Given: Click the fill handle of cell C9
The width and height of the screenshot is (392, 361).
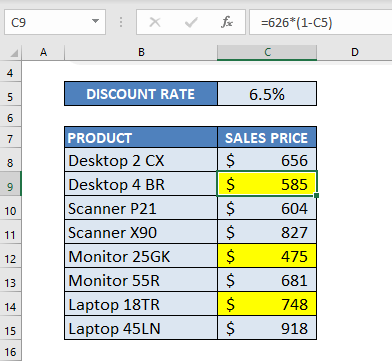Looking at the screenshot, I should point(316,195).
